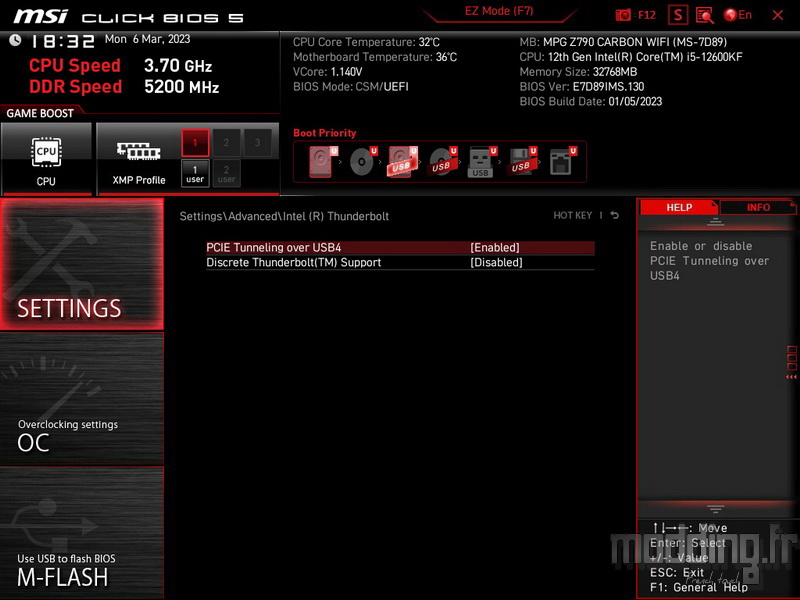The image size is (800, 600).
Task: Click the Motherboard Temperature 36°C text
Action: coord(374,57)
